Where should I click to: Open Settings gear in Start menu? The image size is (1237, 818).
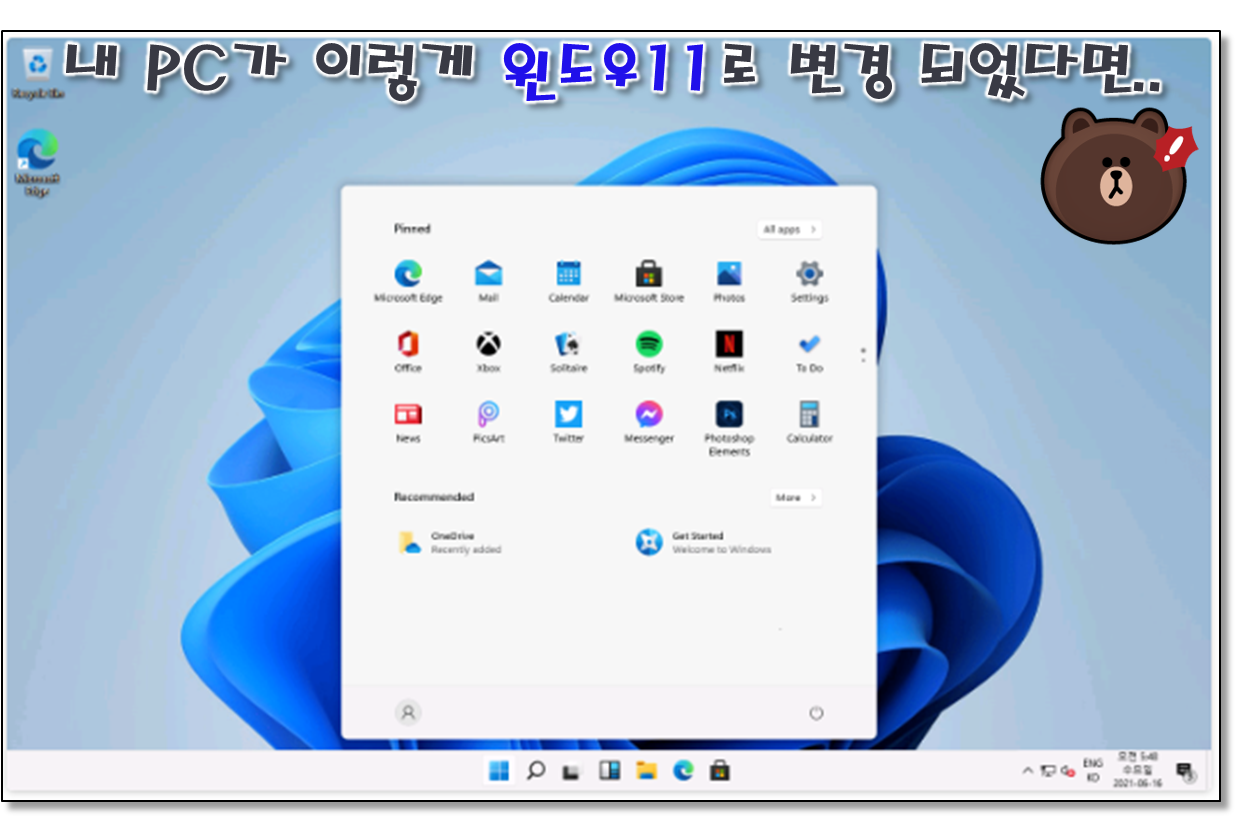tap(809, 274)
